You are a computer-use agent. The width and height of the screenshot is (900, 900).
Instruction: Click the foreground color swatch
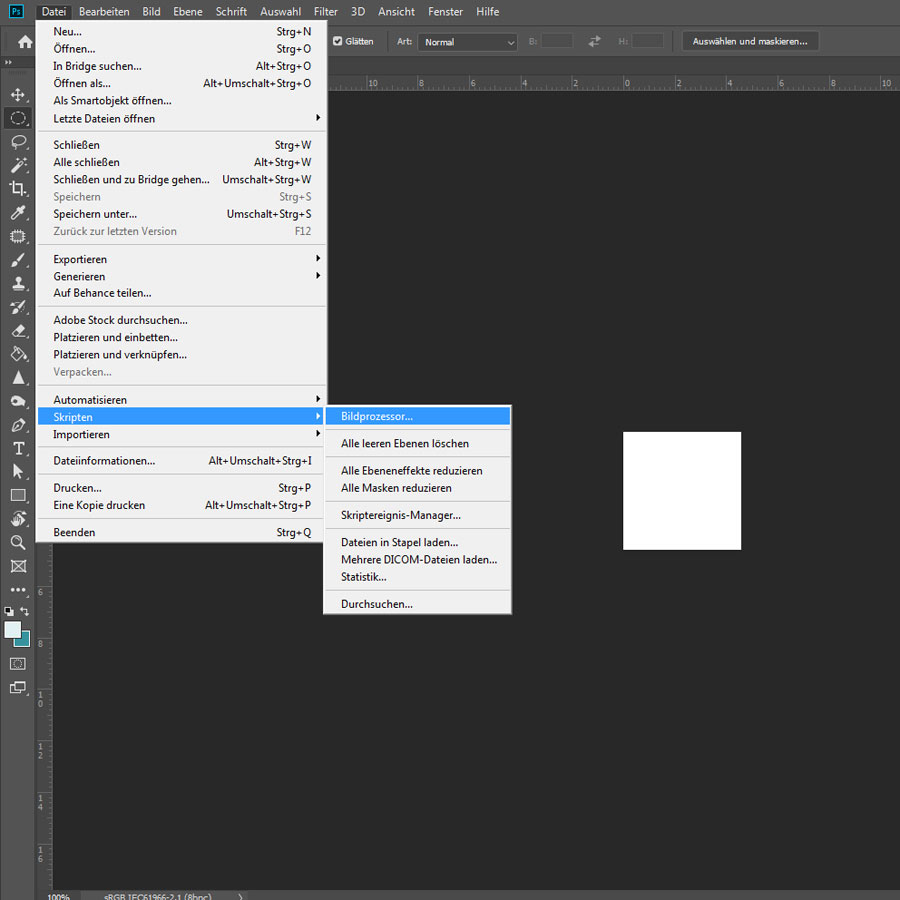12,629
